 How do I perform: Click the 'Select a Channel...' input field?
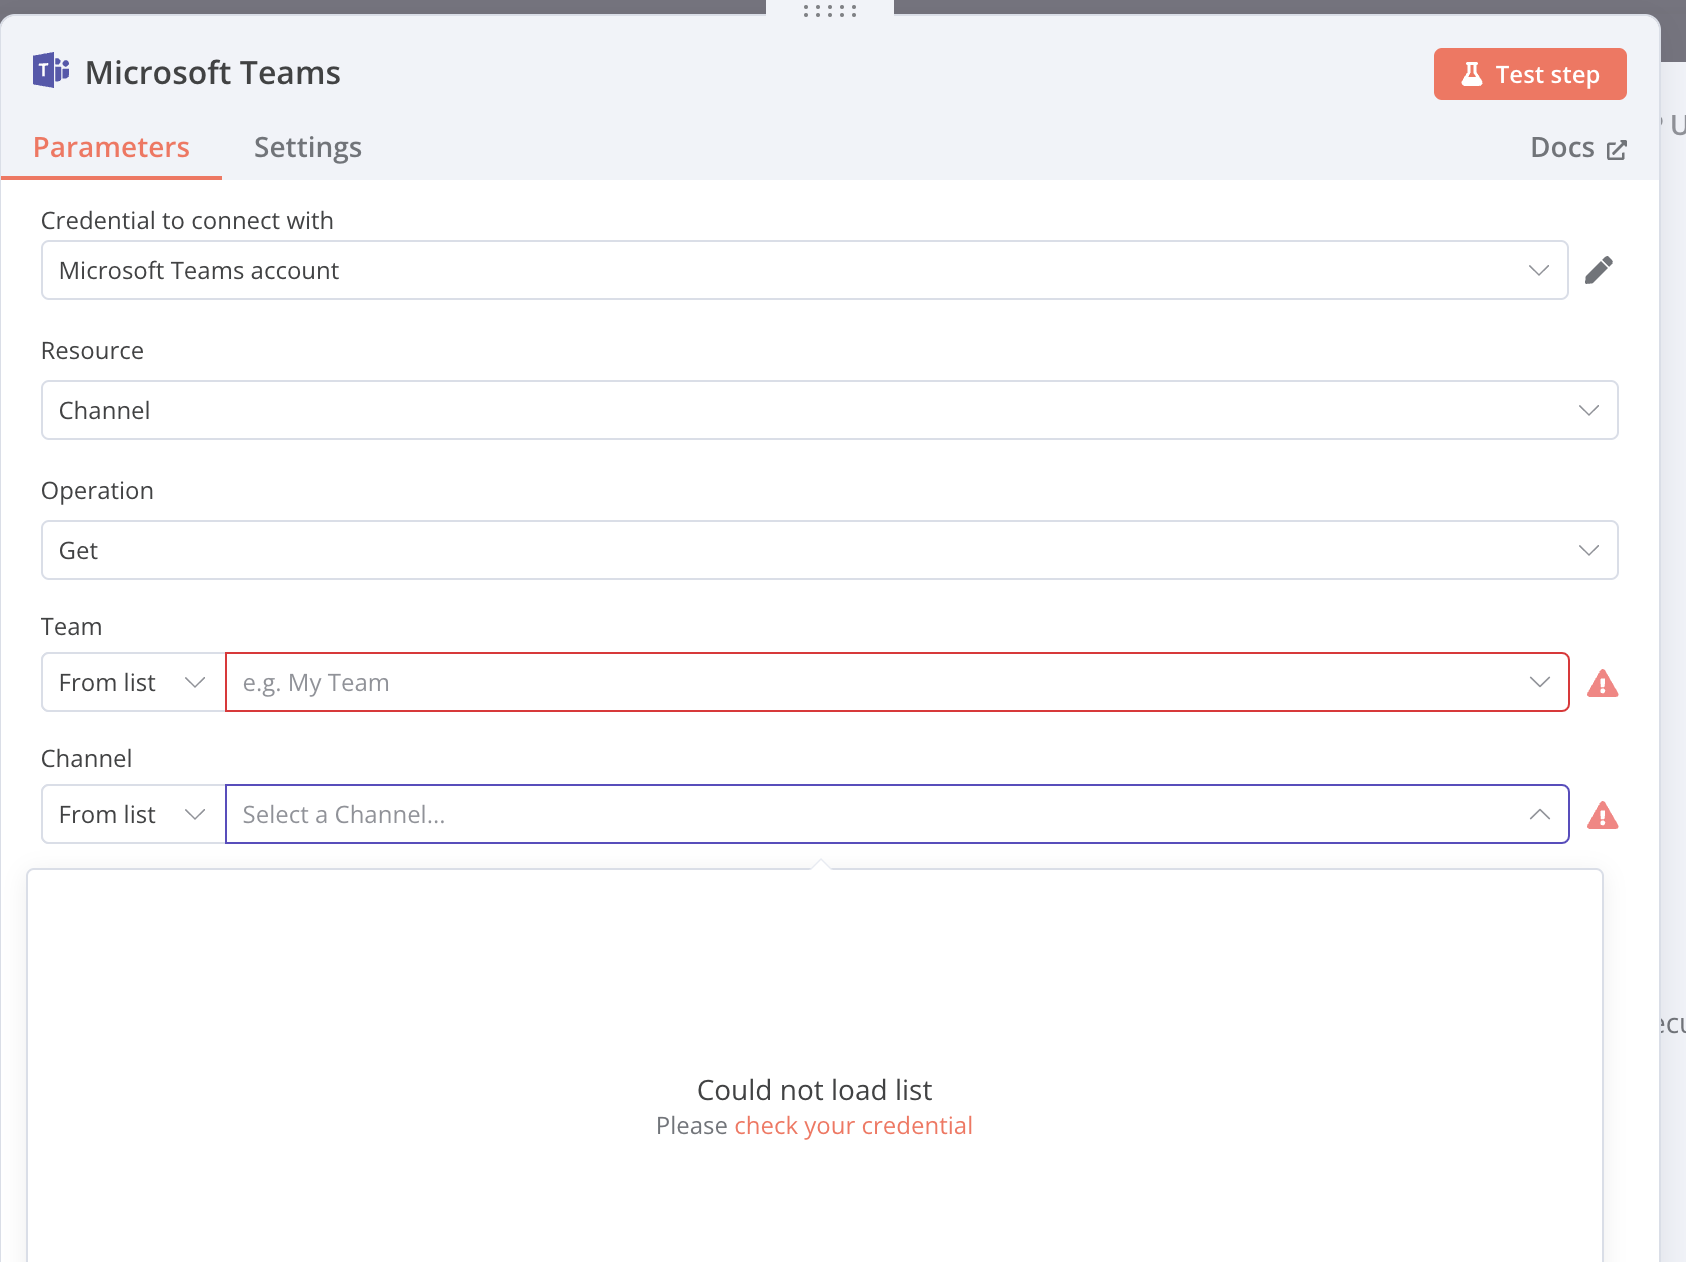tap(897, 814)
